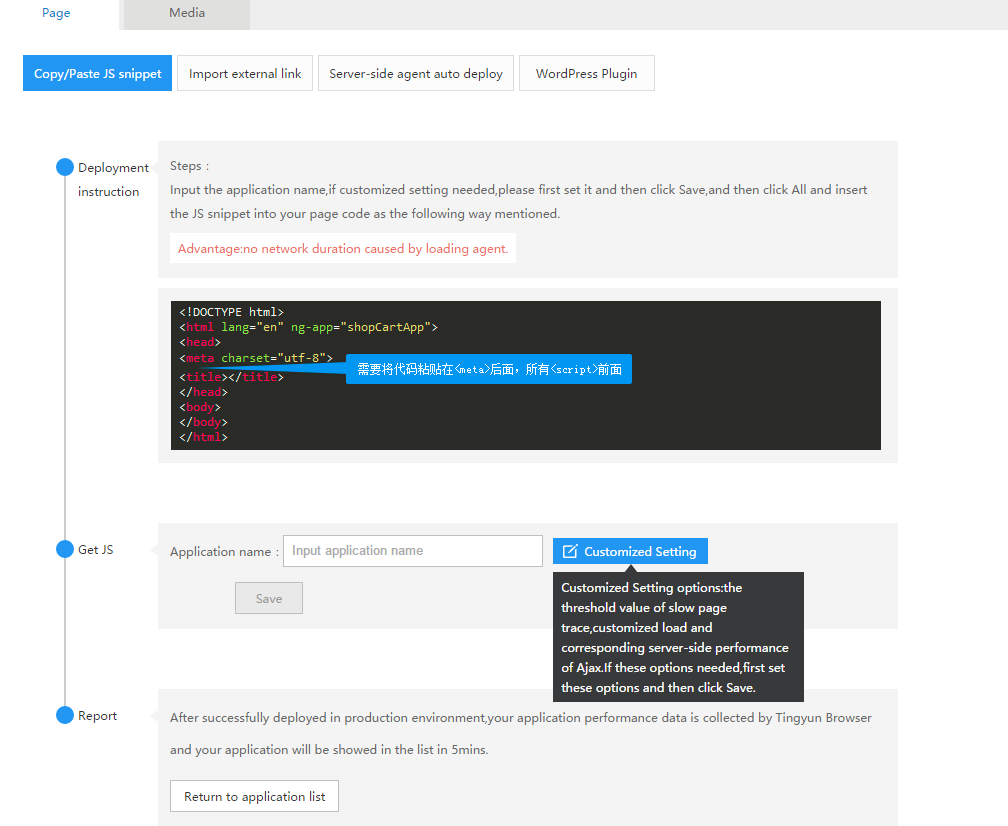Select Copy/Paste JS snippet option
This screenshot has height=826, width=1008.
pyautogui.click(x=98, y=73)
